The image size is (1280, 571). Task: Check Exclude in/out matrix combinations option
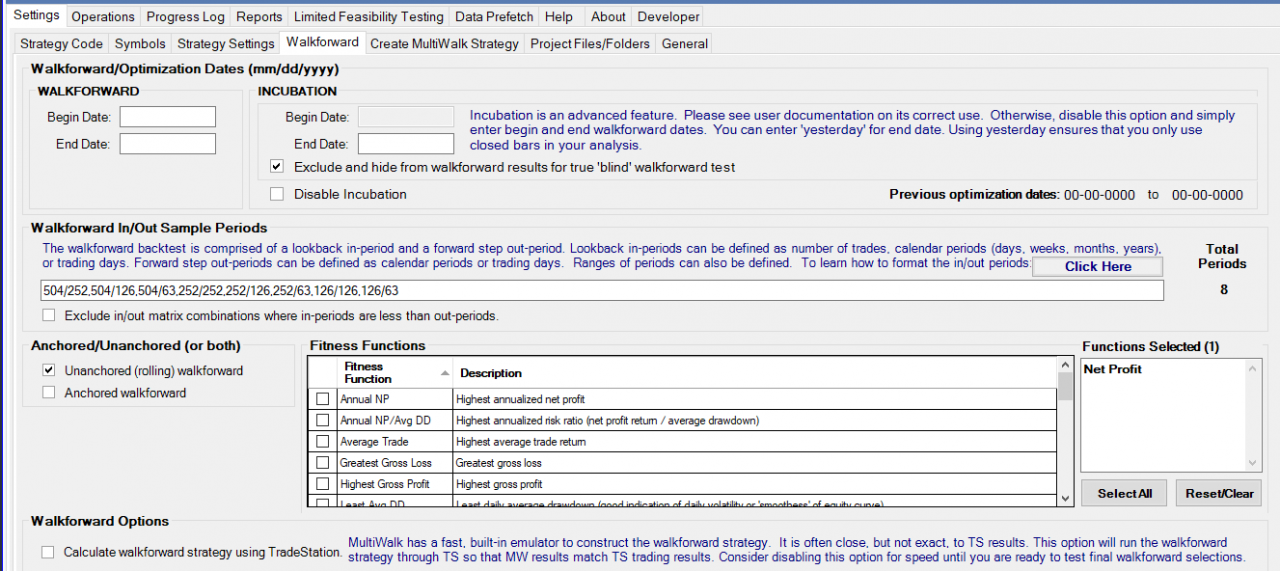tap(50, 316)
